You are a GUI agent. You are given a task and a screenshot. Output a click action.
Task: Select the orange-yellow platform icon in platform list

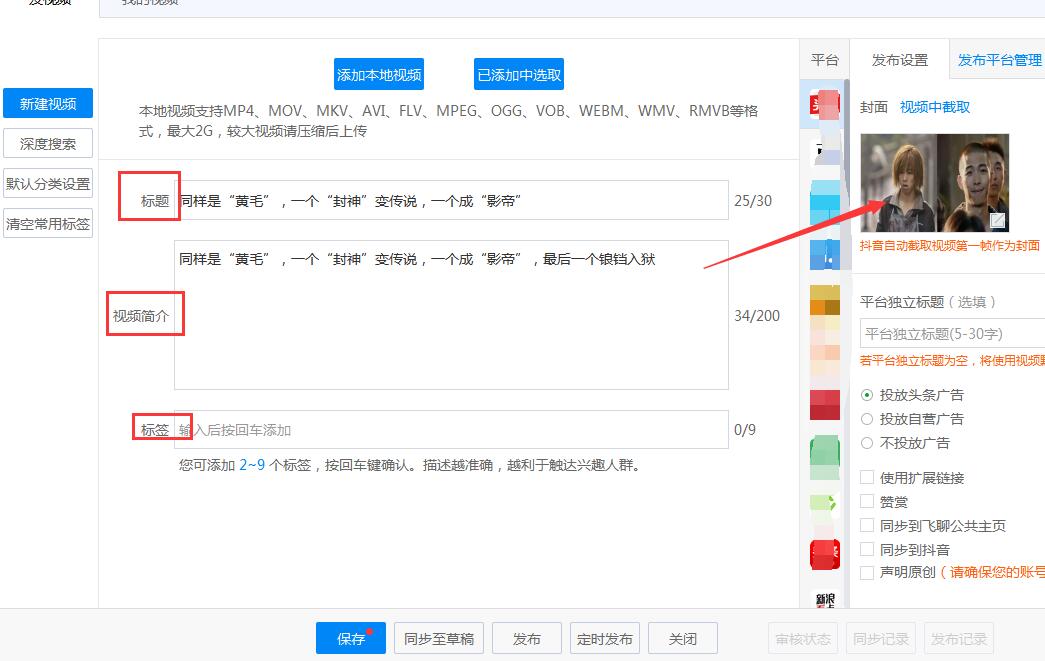point(825,300)
